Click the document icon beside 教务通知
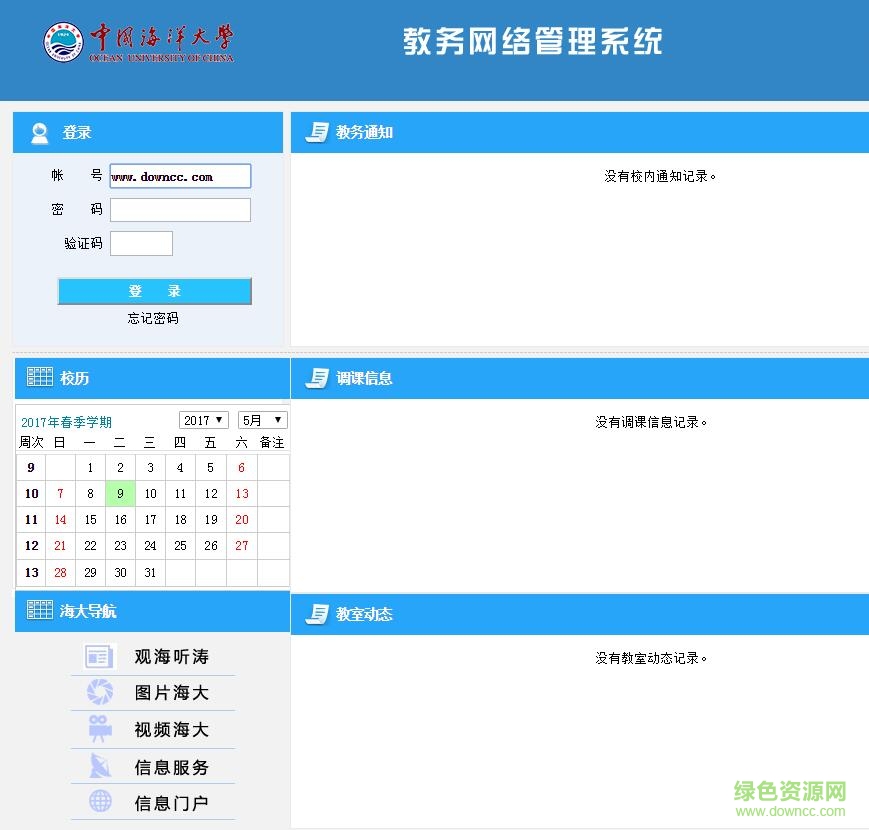 pyautogui.click(x=317, y=132)
